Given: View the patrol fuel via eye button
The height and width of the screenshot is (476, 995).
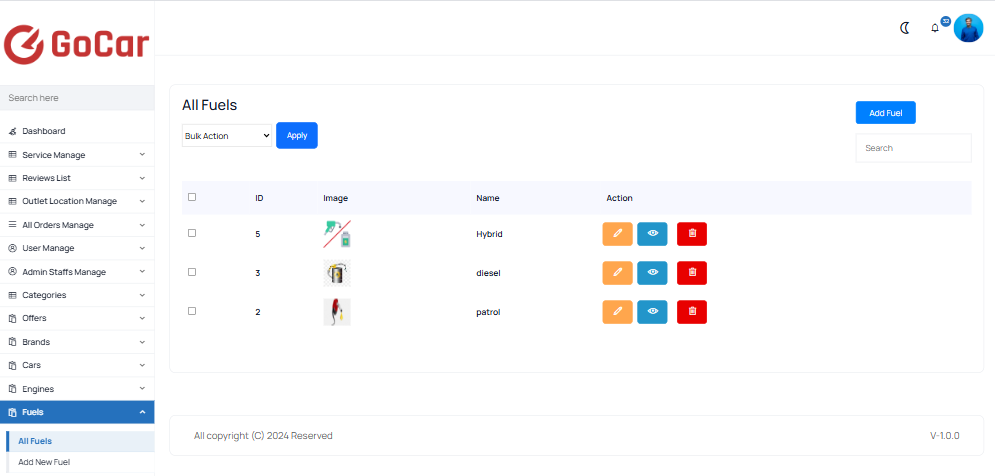Looking at the screenshot, I should (652, 312).
